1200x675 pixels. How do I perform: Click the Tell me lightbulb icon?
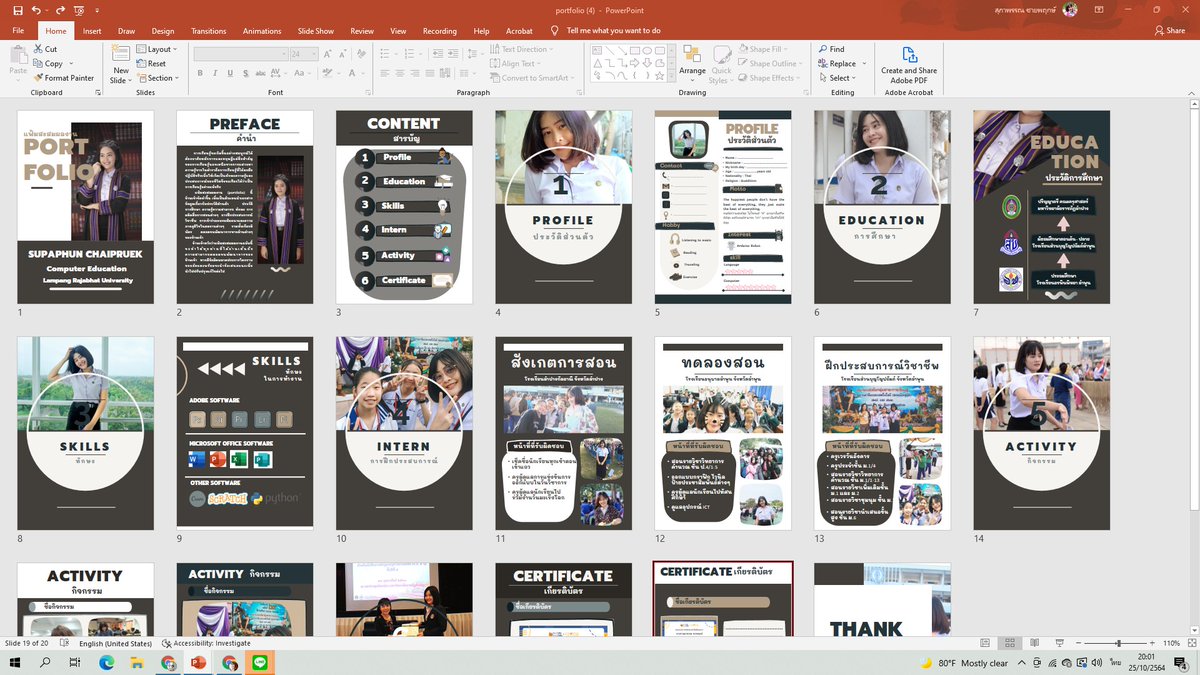[x=556, y=31]
